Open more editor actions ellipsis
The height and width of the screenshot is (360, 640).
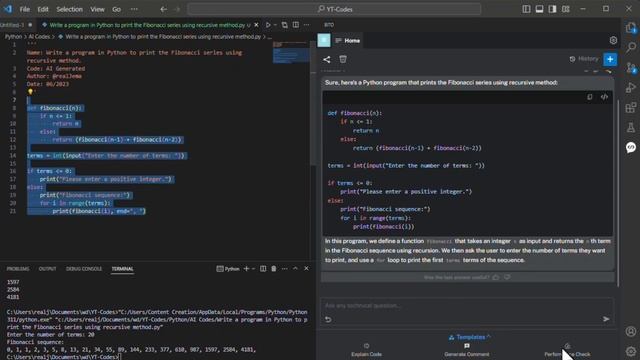tap(307, 25)
